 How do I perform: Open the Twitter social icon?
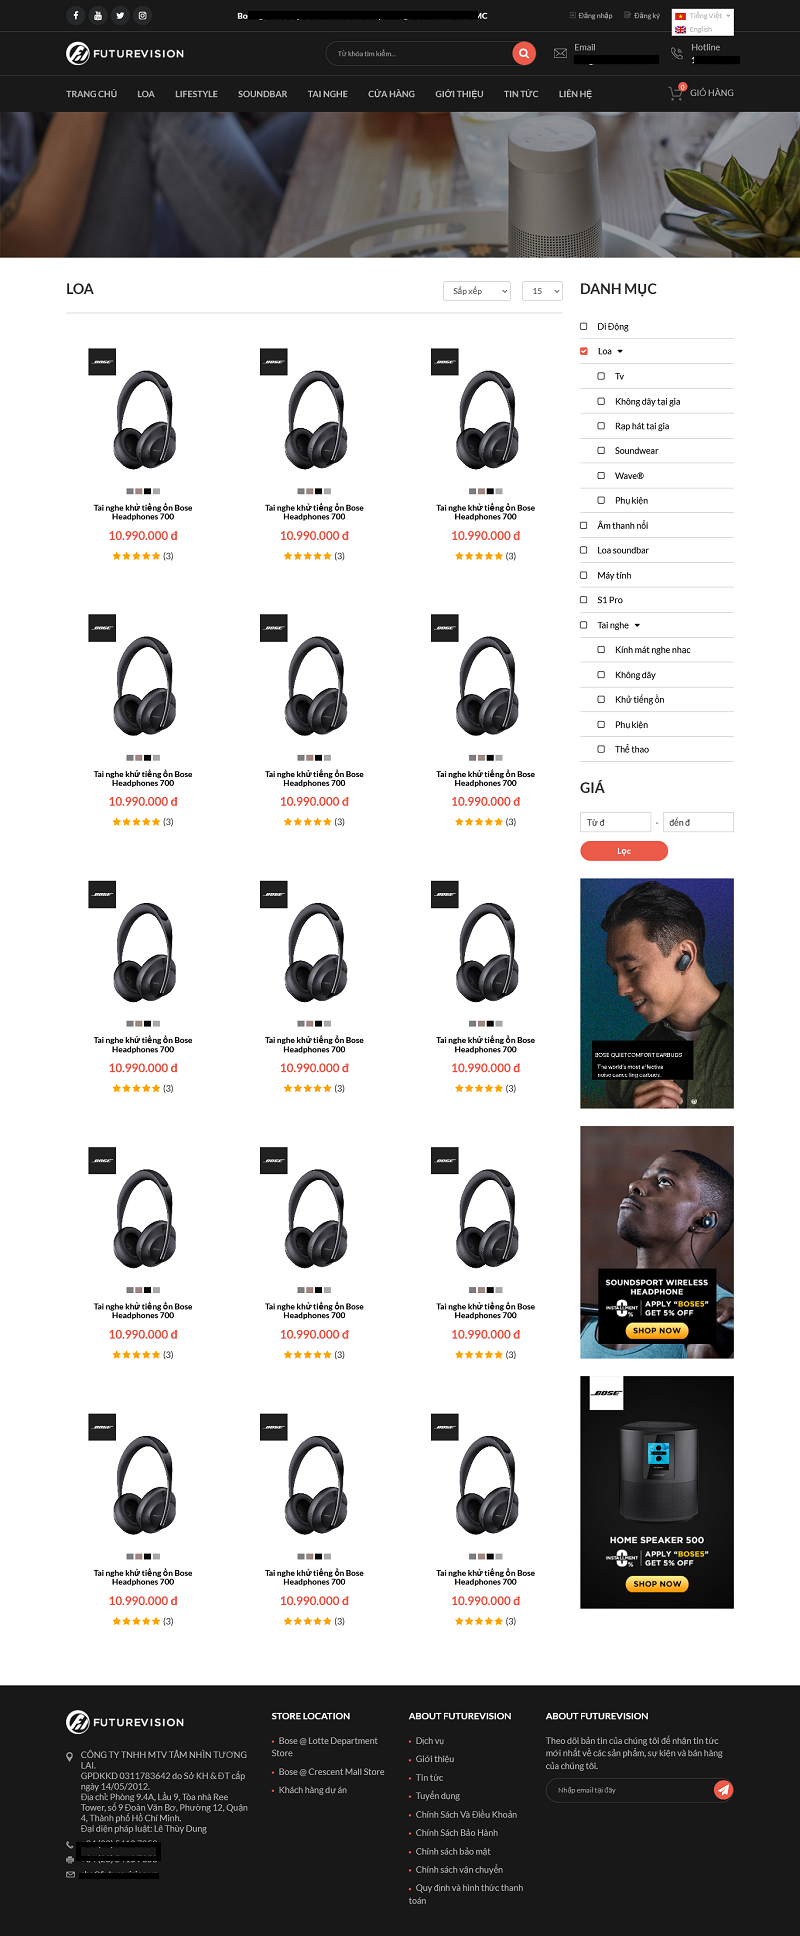point(120,15)
